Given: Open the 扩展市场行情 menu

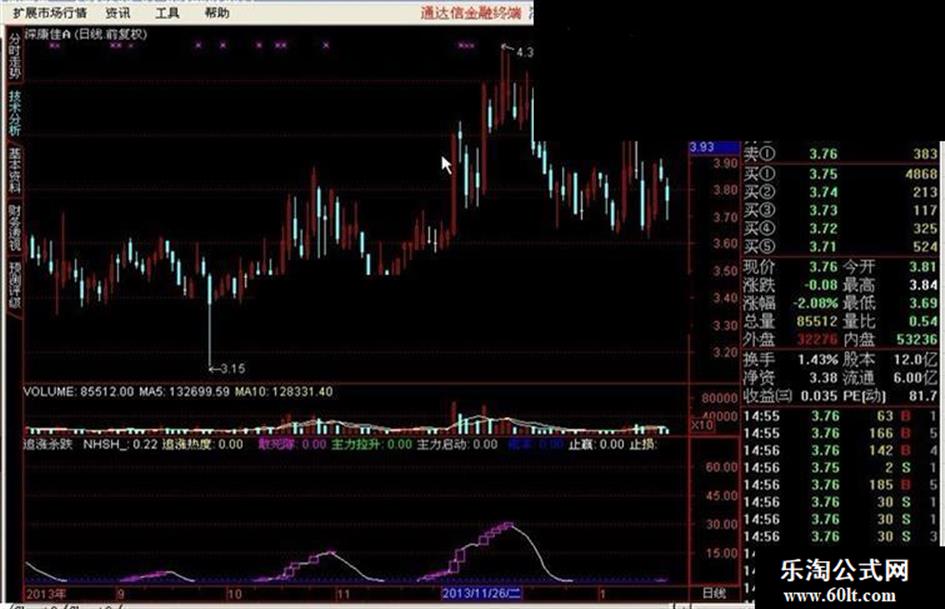Looking at the screenshot, I should 50,13.
